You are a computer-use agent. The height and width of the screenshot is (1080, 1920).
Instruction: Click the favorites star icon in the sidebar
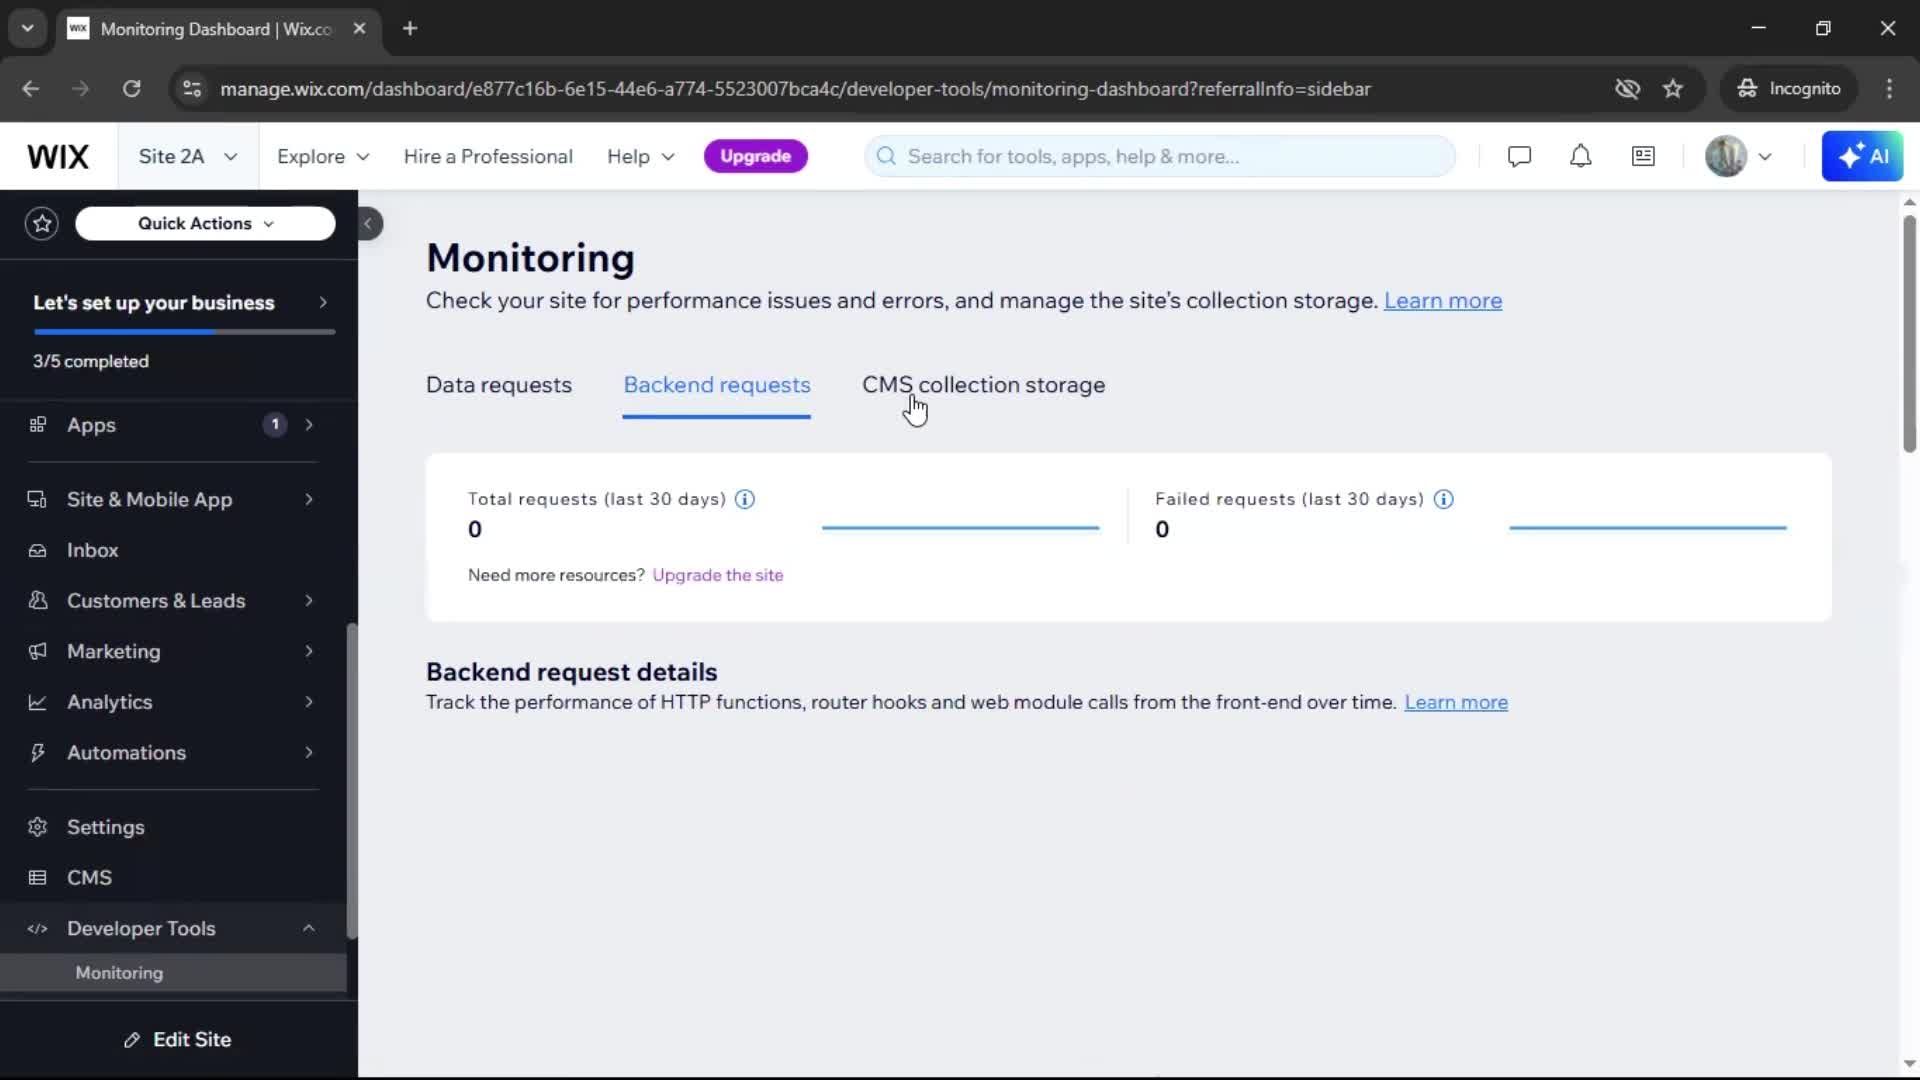coord(42,224)
